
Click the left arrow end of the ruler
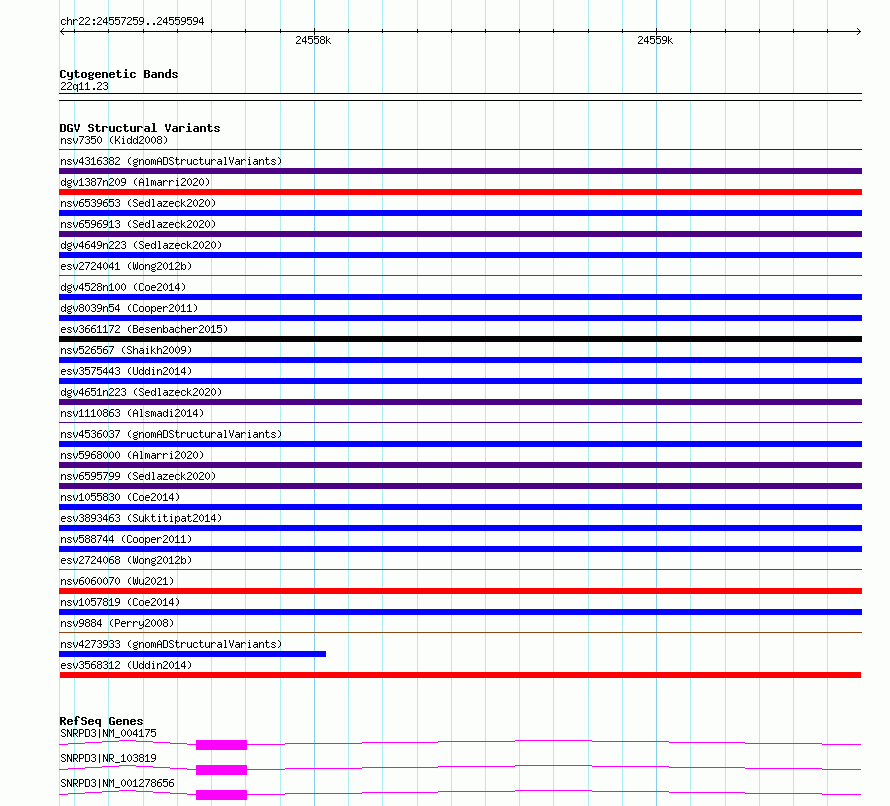(x=62, y=32)
